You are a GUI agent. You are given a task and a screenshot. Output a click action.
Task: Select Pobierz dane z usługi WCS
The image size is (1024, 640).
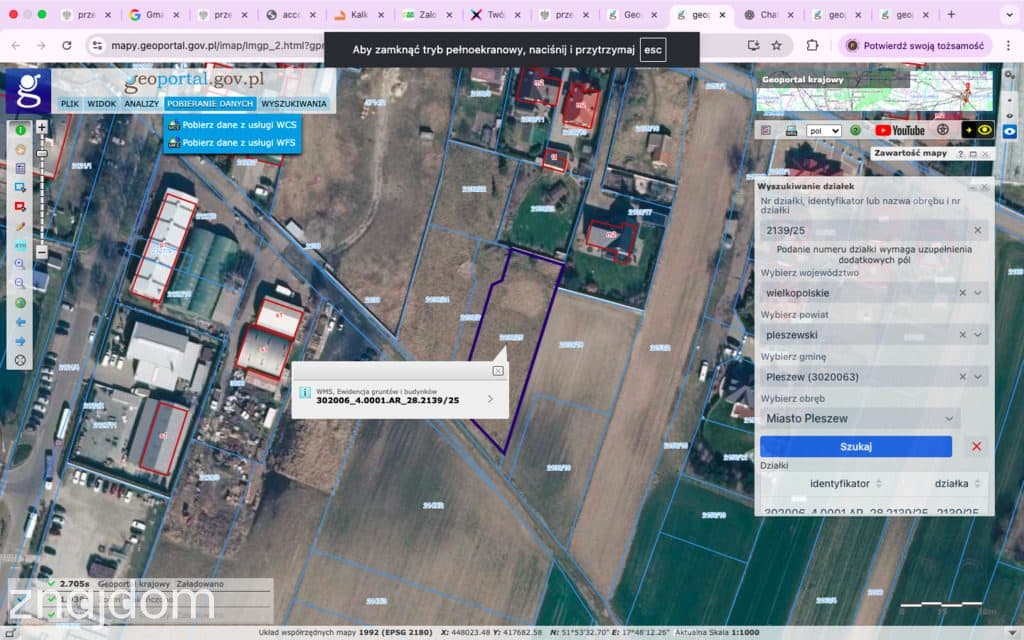tap(233, 125)
